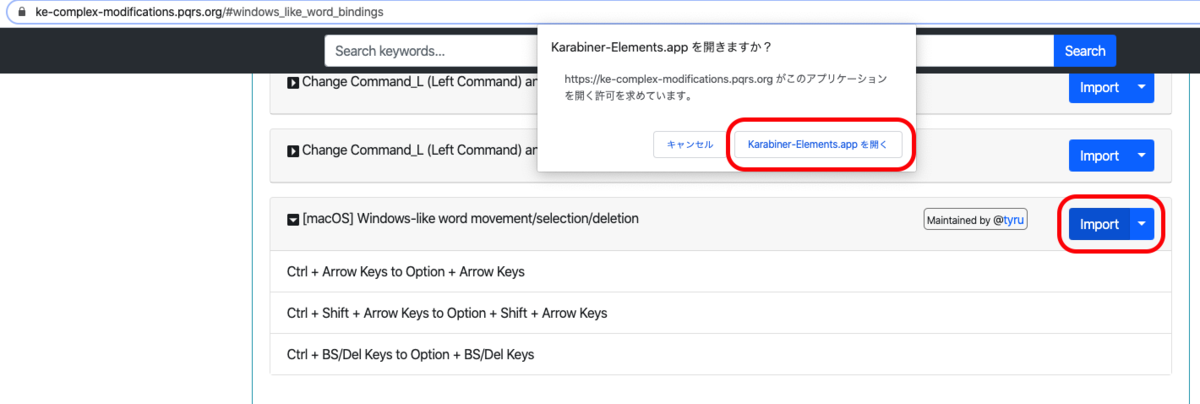The width and height of the screenshot is (1200, 404).
Task: Import the second Change Command_L rule
Action: click(x=1099, y=155)
